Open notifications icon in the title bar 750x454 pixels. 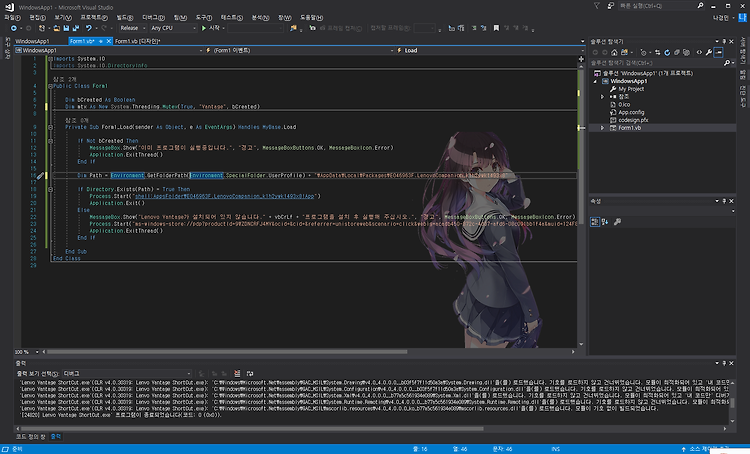coord(610,6)
